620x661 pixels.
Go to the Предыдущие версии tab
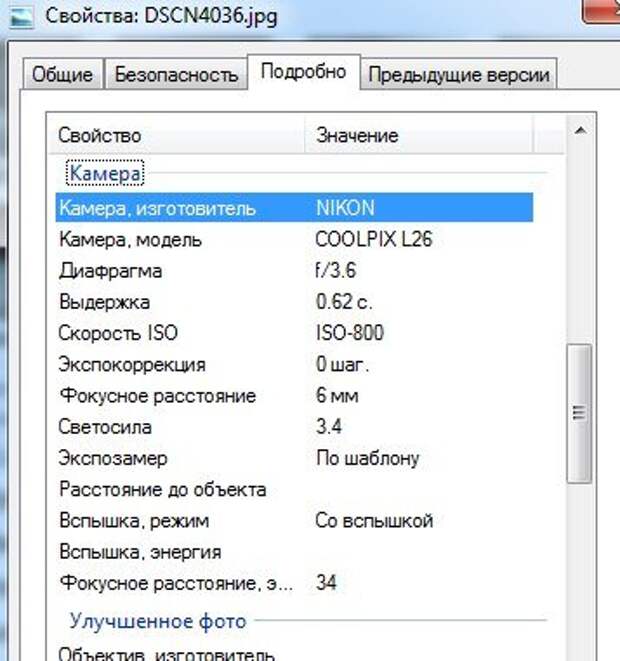point(457,75)
